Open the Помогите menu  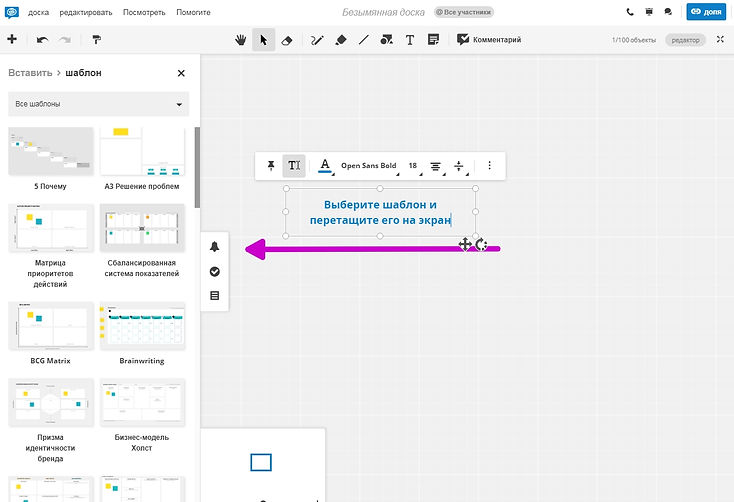(x=193, y=13)
